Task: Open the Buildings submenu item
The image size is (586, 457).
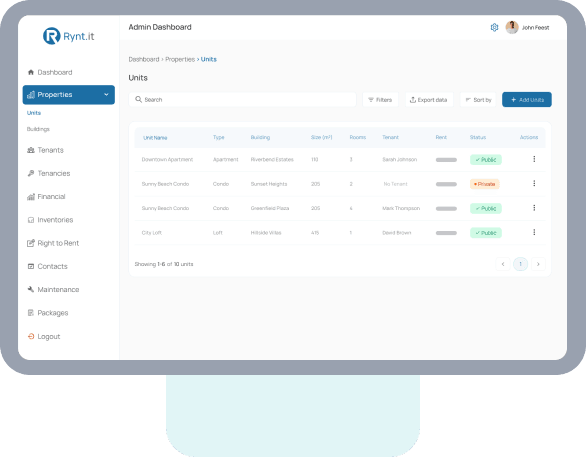Action: point(38,129)
